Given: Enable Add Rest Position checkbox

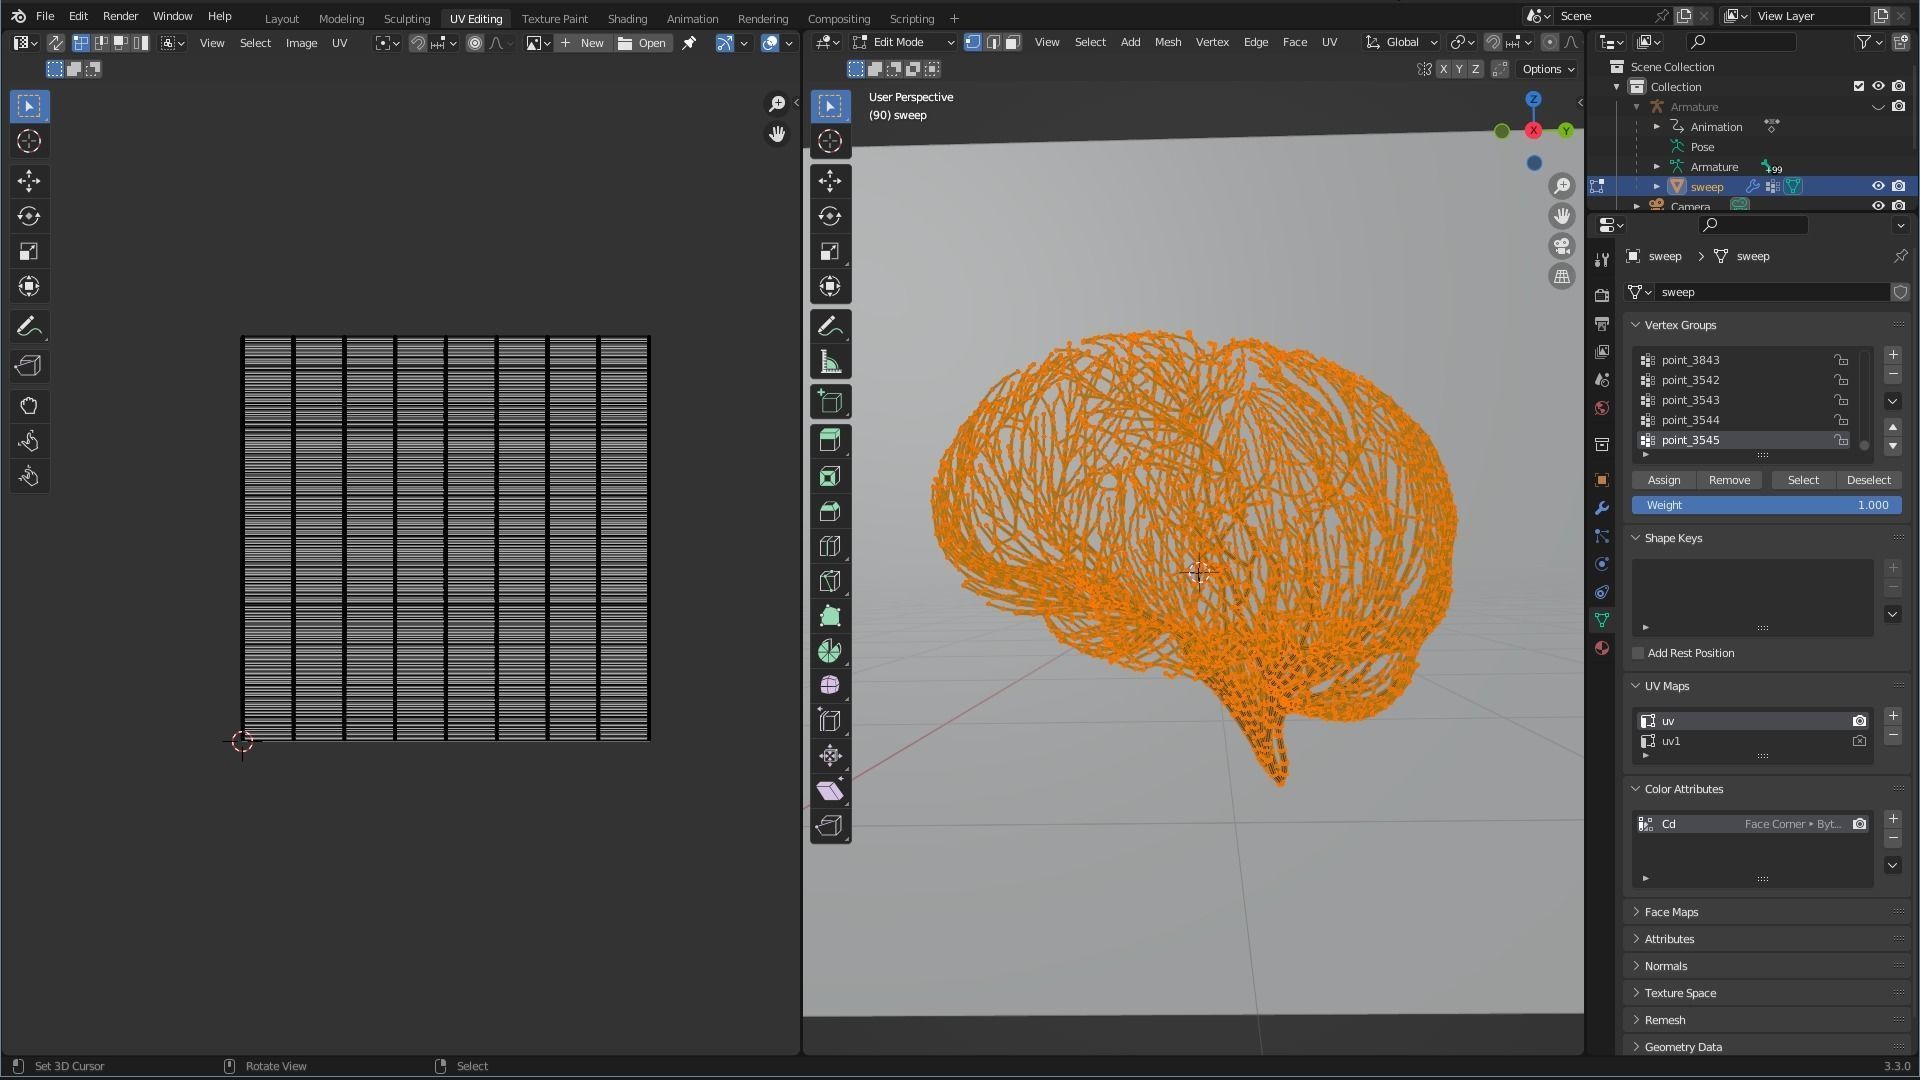Looking at the screenshot, I should coord(1638,653).
